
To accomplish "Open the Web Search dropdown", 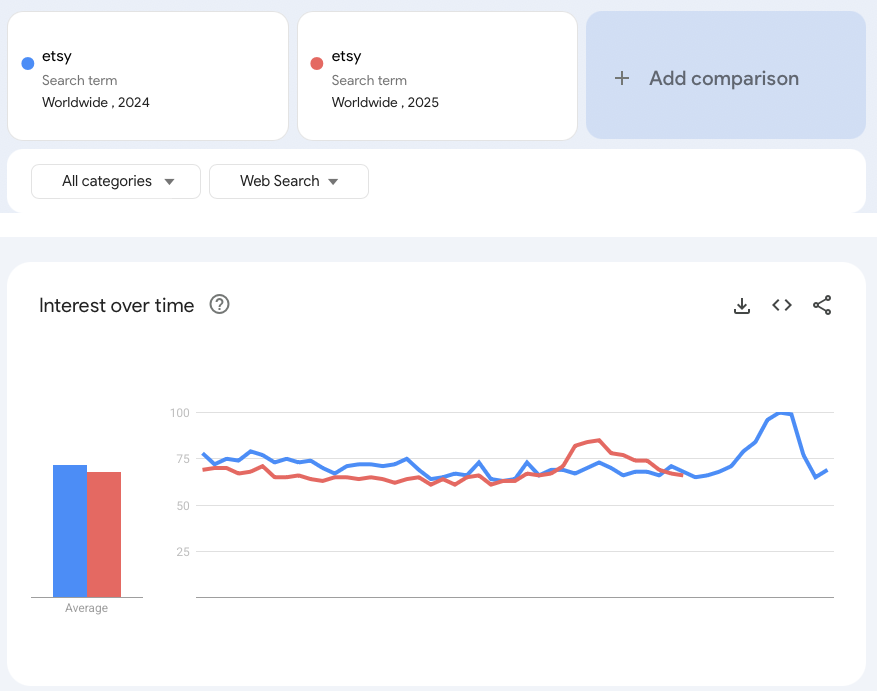I will click(289, 181).
